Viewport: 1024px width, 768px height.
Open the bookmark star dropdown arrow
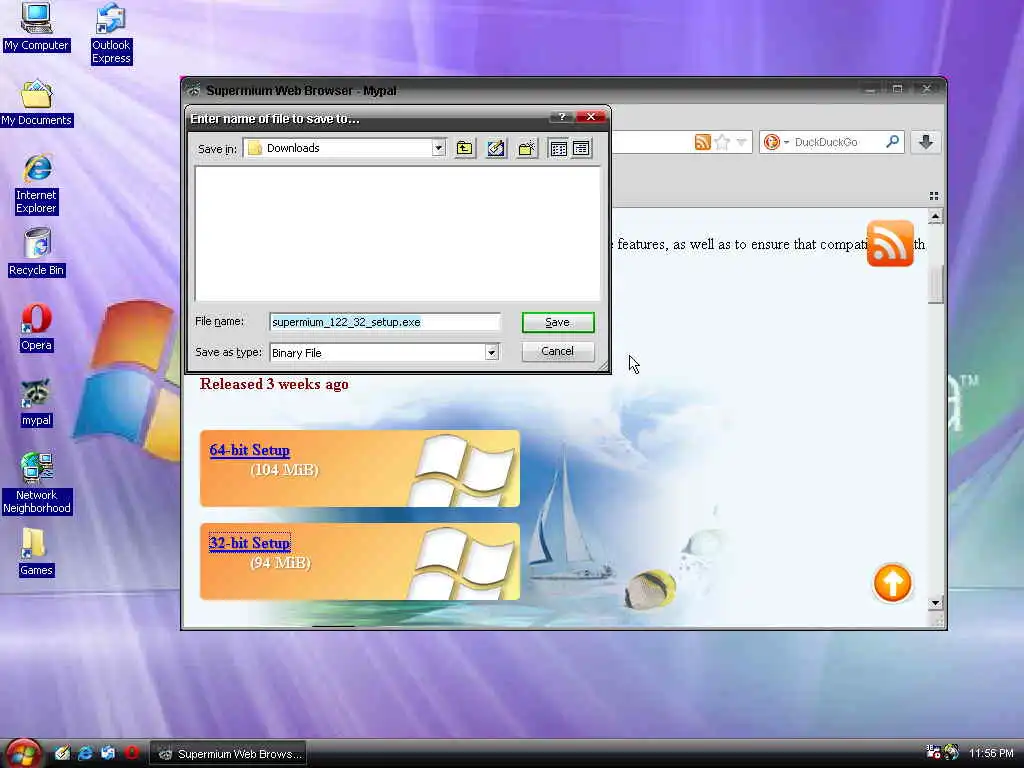tap(741, 142)
